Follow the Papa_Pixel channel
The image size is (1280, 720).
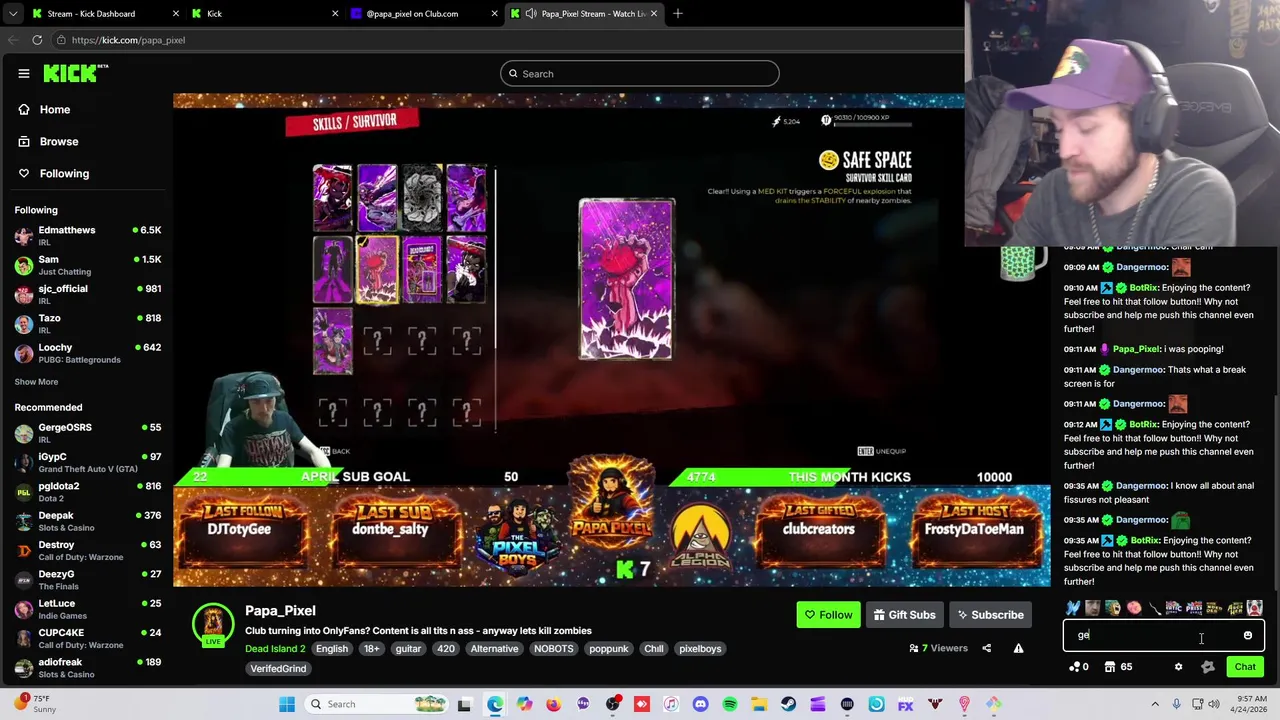[828, 615]
